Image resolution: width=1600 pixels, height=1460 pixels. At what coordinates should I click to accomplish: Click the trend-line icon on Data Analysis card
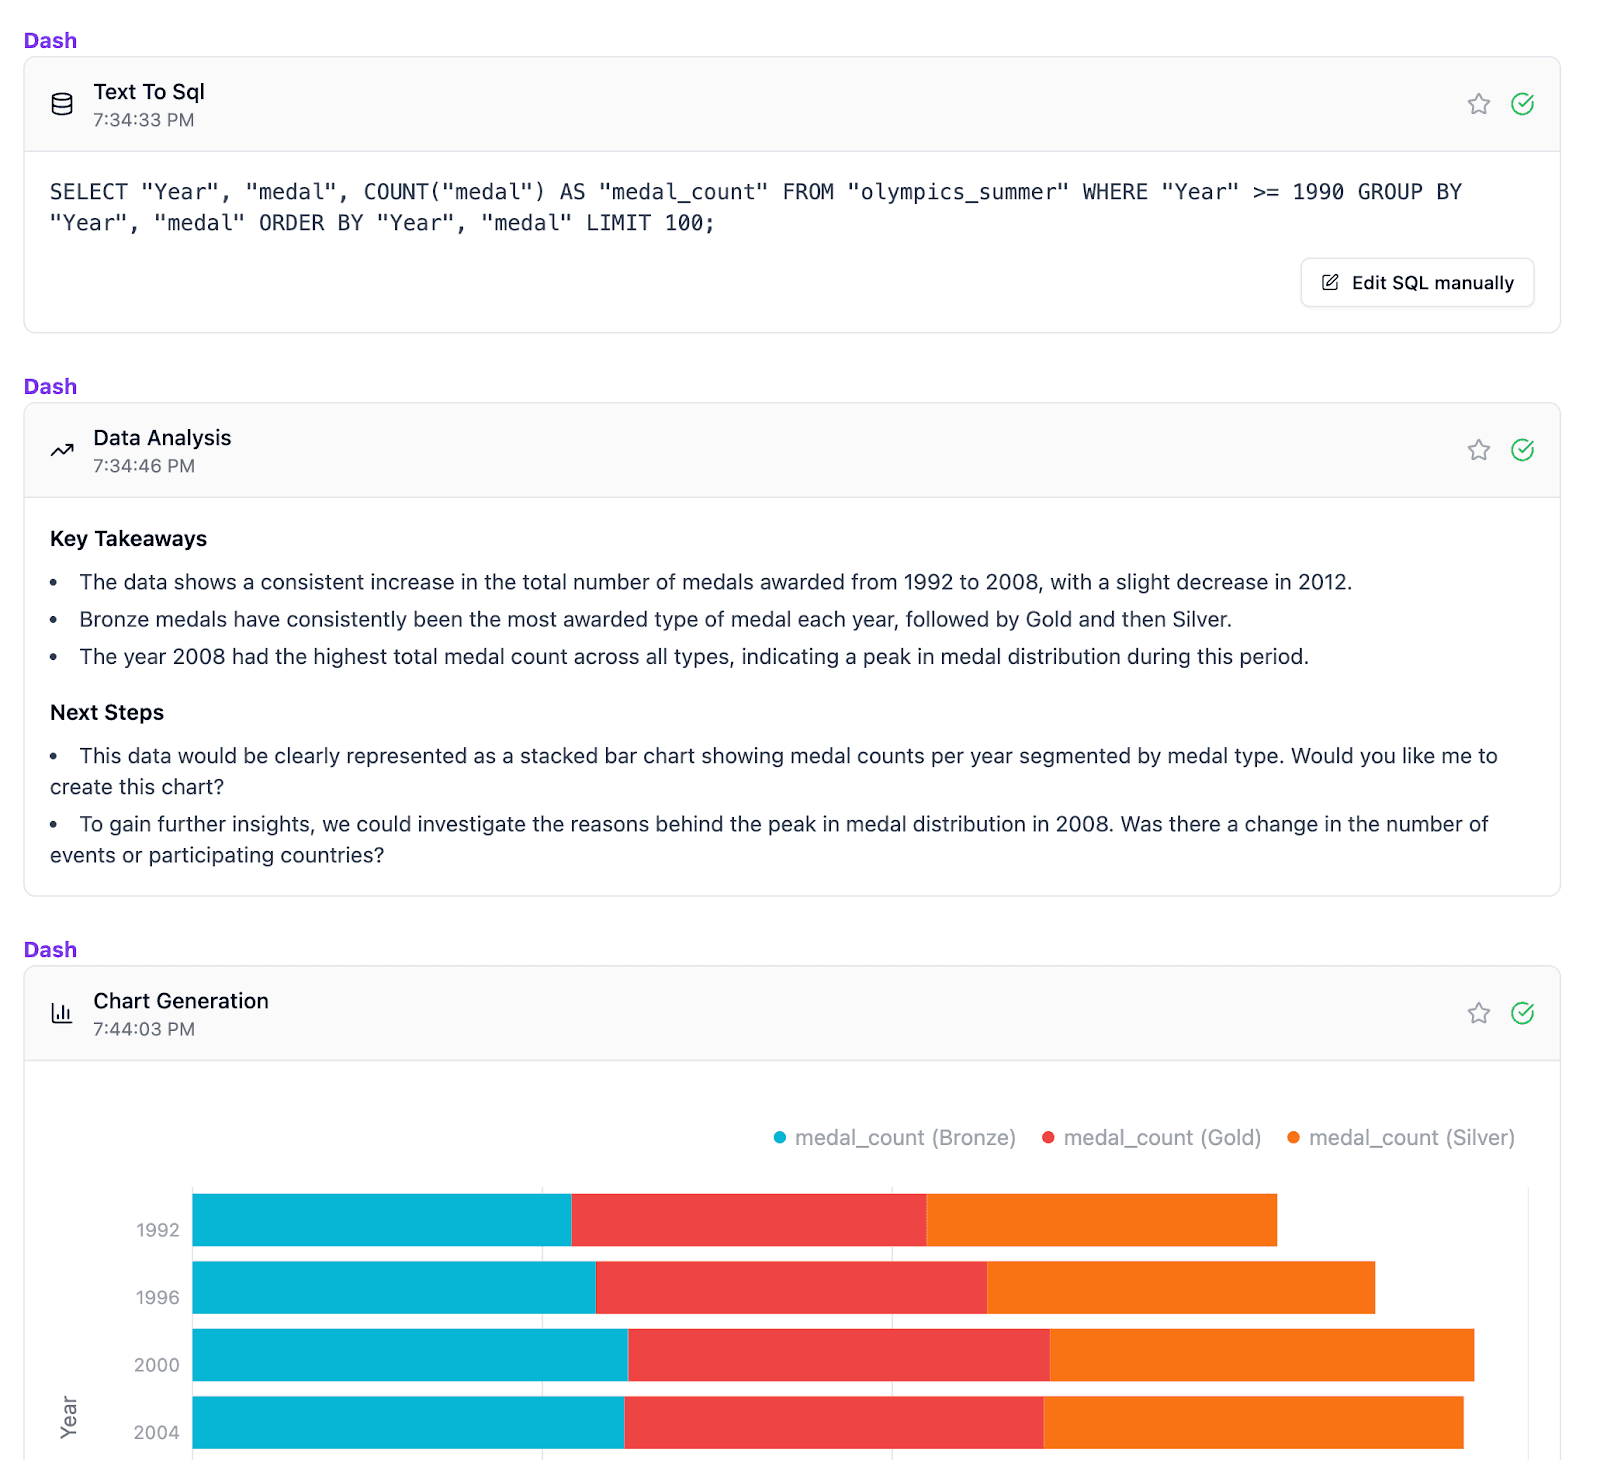click(x=61, y=449)
